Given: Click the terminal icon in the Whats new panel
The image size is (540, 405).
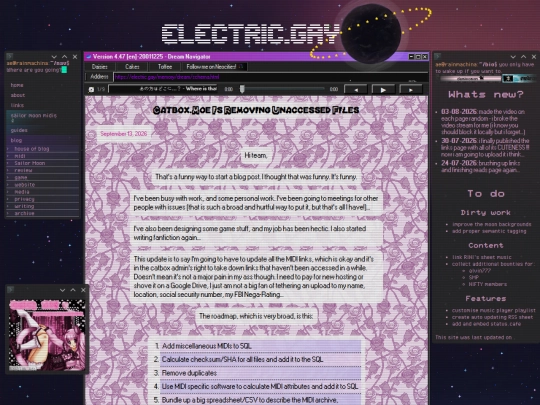Looking at the screenshot, I should click(x=438, y=57).
